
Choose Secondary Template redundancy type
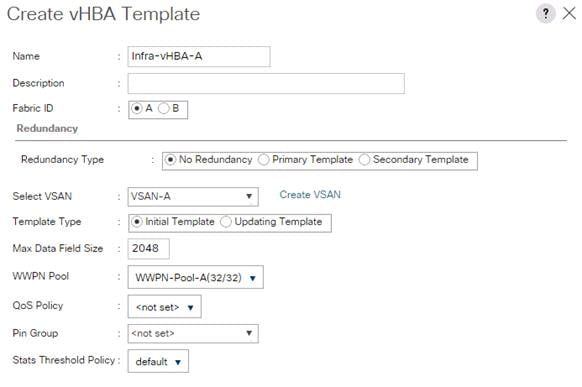pos(364,160)
